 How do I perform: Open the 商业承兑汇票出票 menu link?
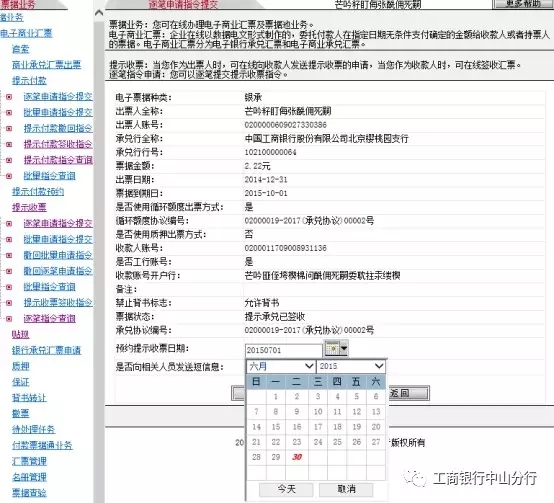46,65
